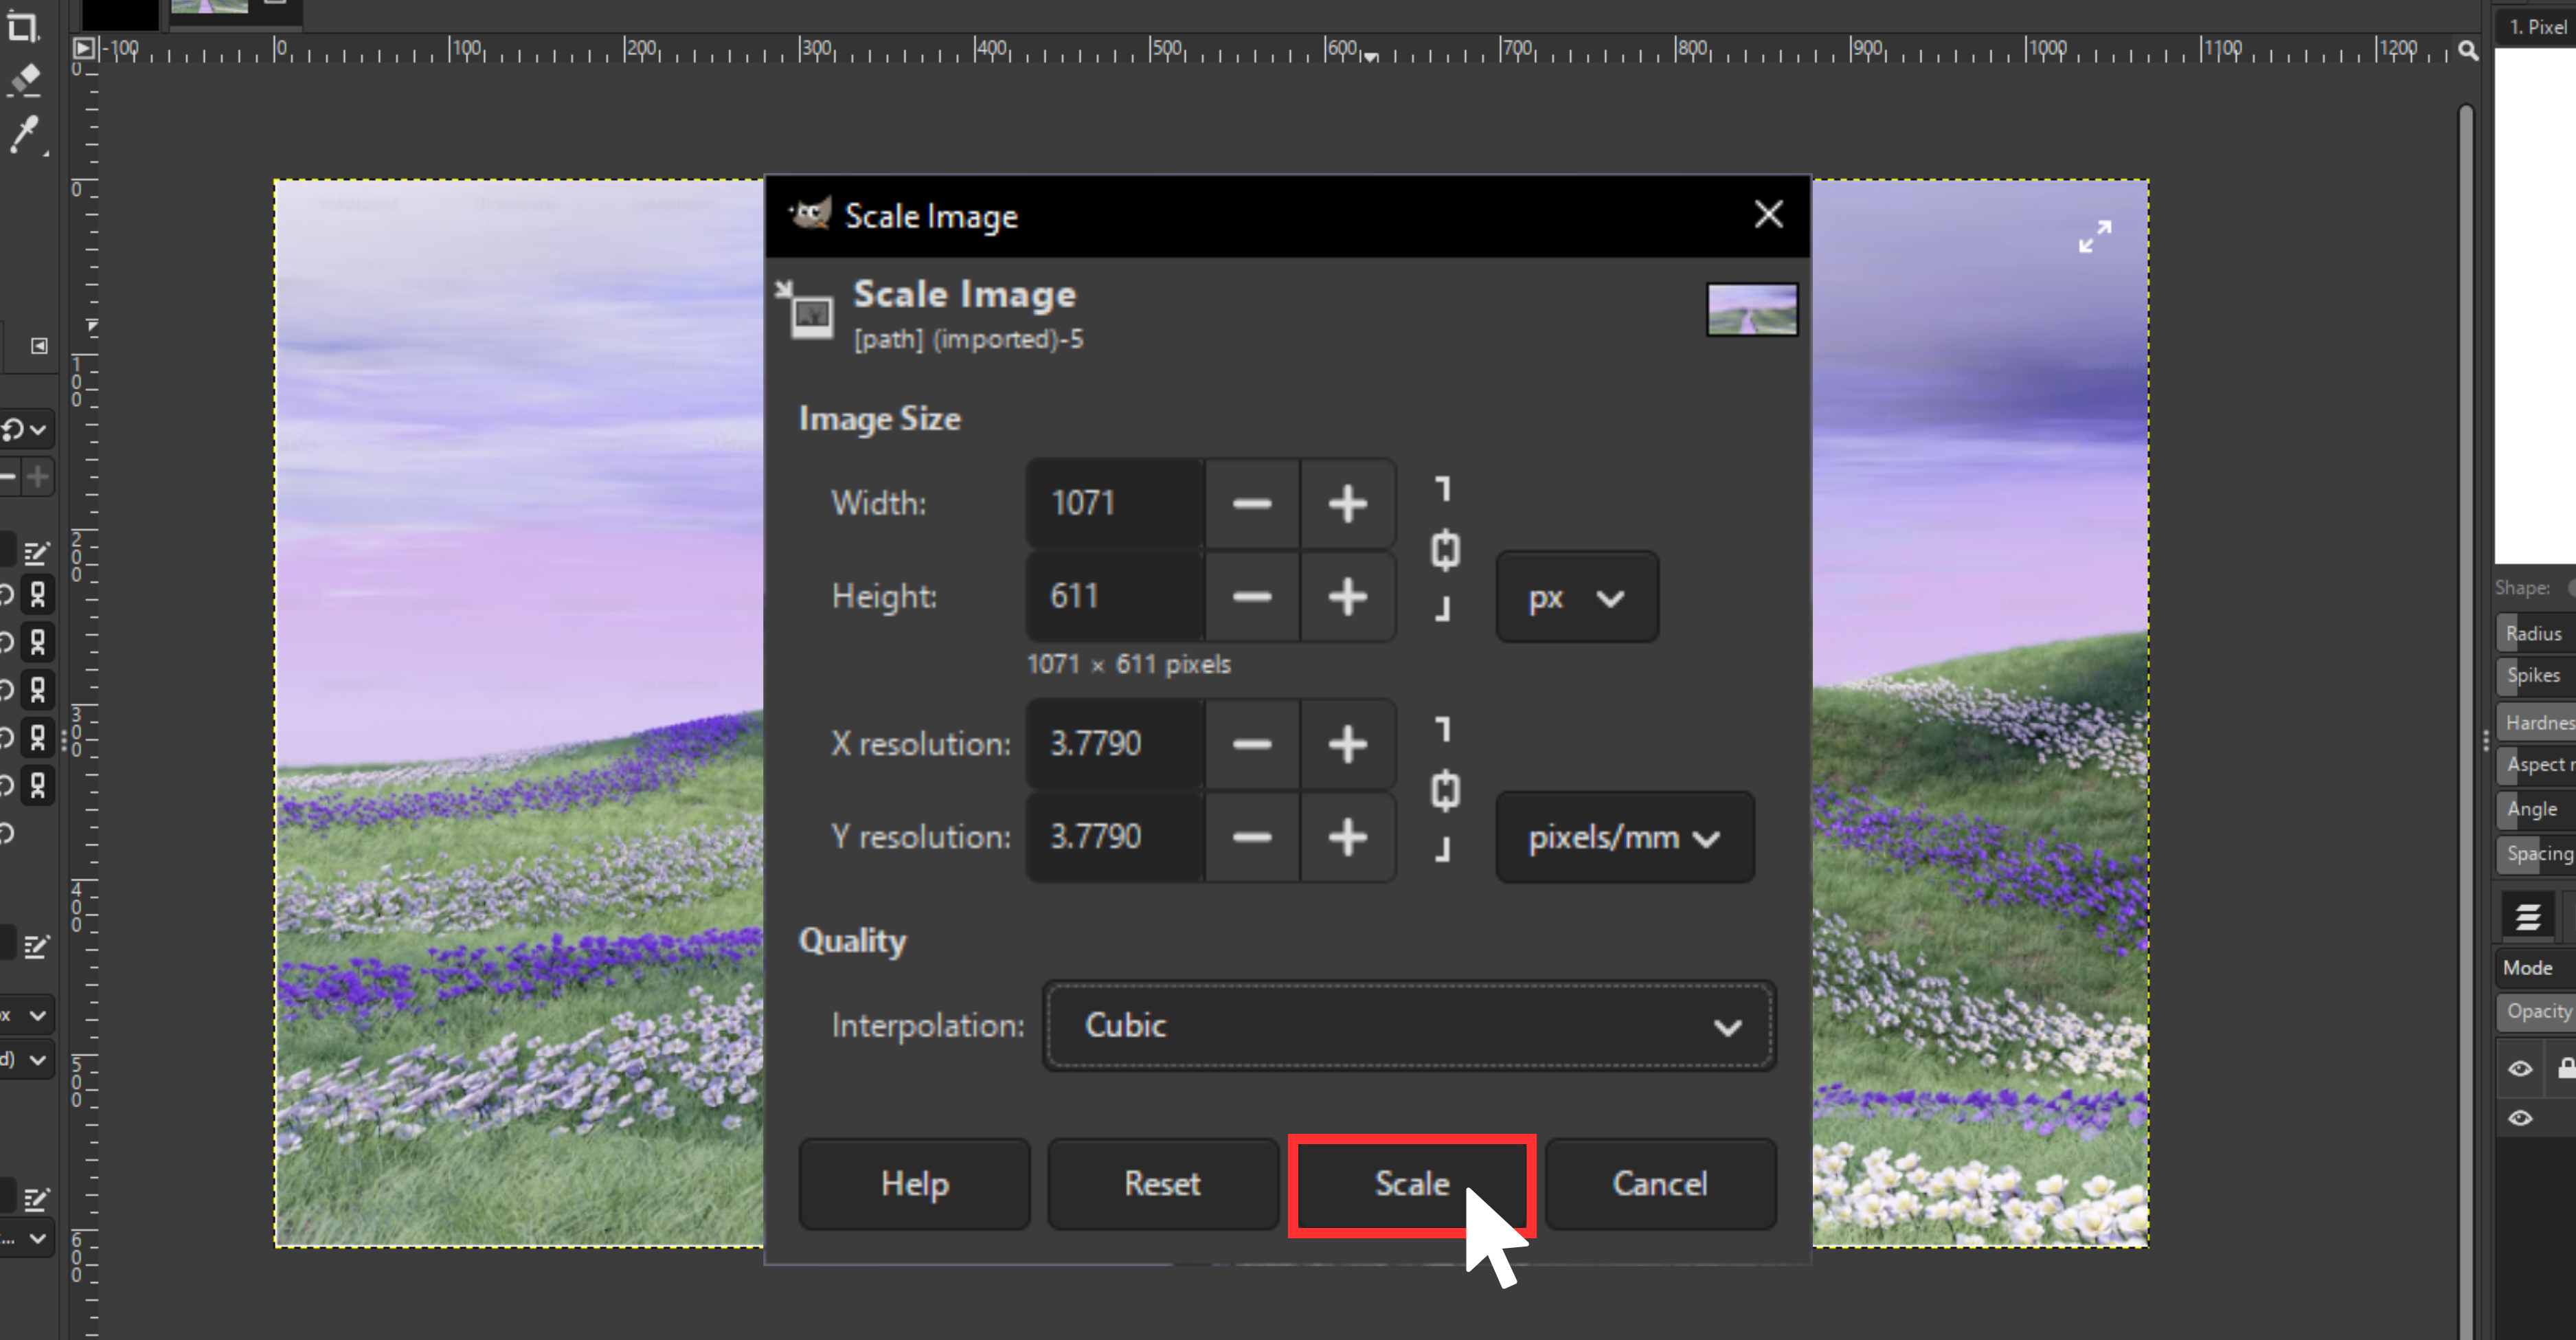Select the Crop tool icon

[22, 25]
